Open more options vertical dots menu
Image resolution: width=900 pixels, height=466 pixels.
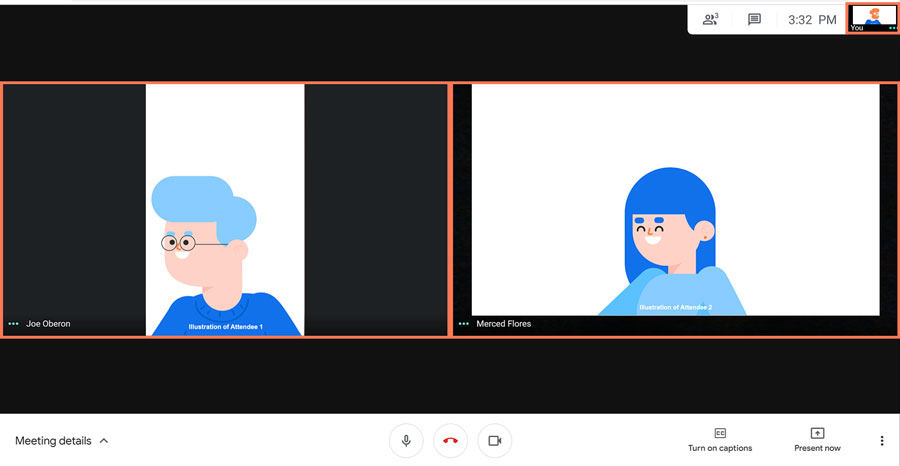pyautogui.click(x=881, y=441)
